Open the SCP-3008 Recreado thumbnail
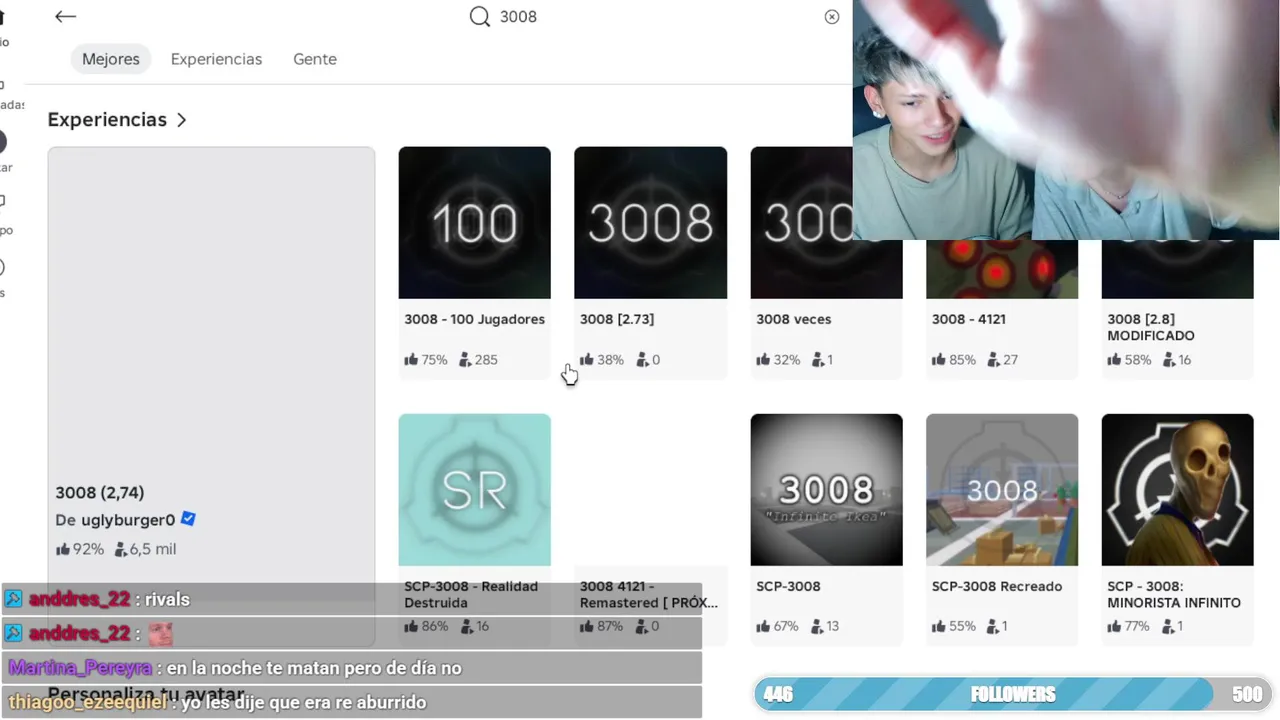Viewport: 1280px width, 720px height. pyautogui.click(x=1002, y=490)
